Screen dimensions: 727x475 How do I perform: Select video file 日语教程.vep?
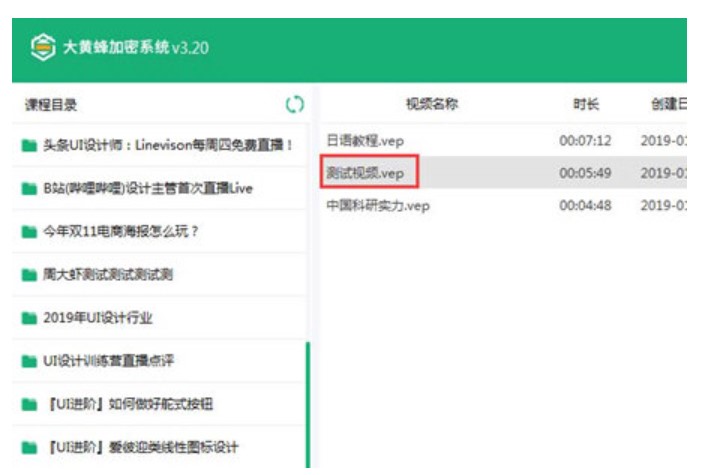365,140
